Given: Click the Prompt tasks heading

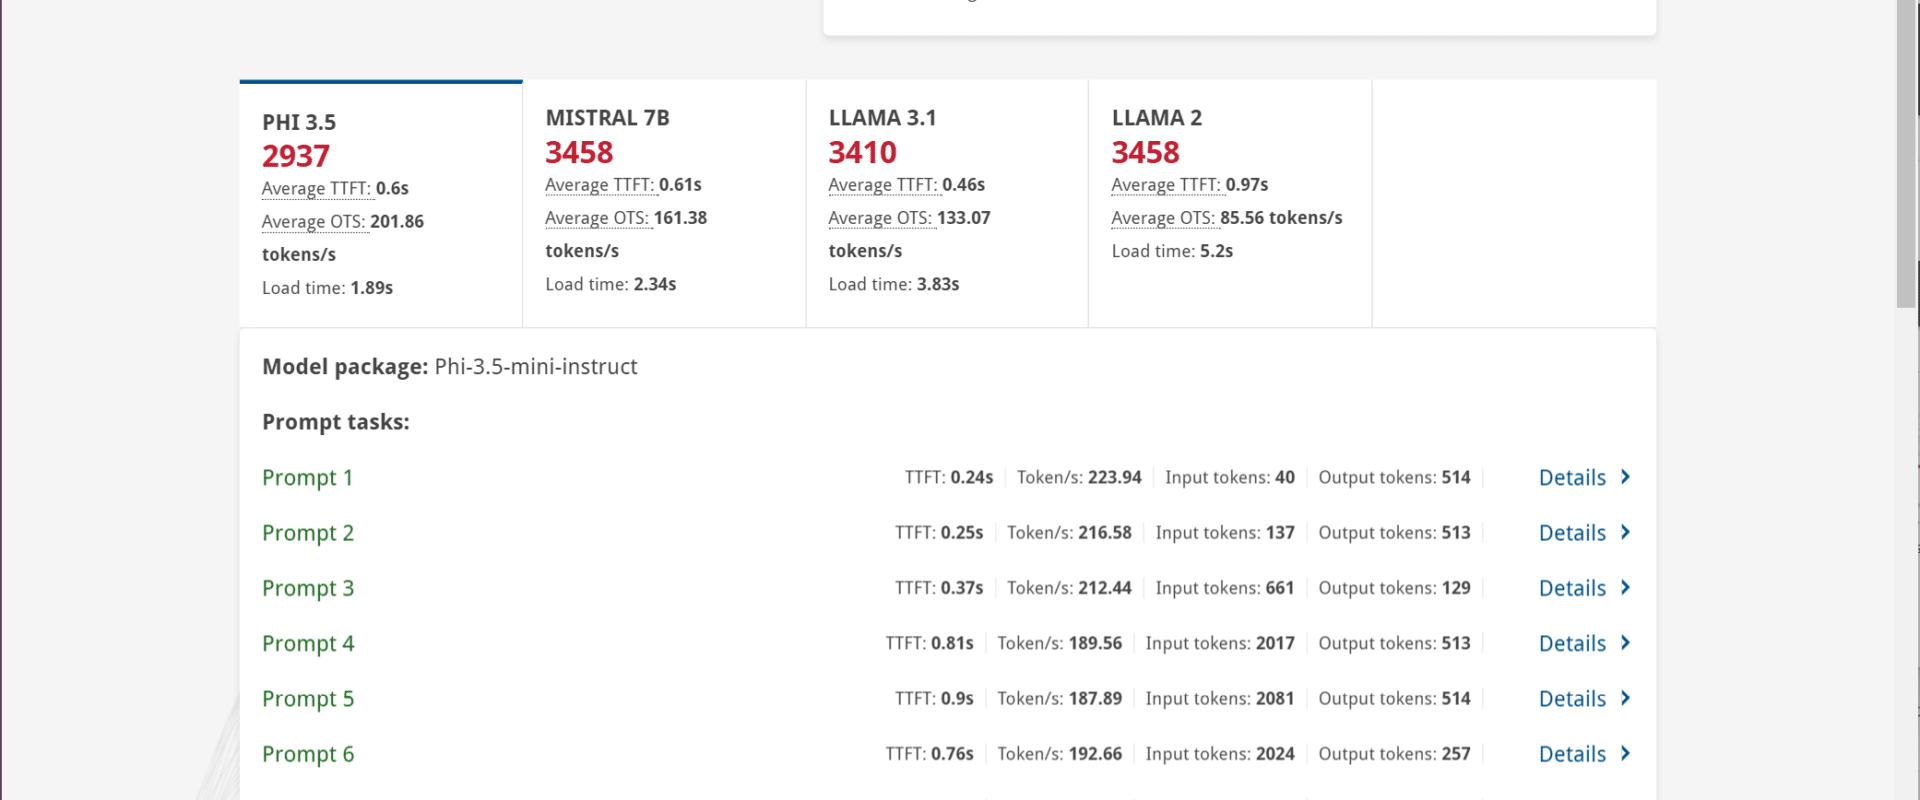Looking at the screenshot, I should pyautogui.click(x=336, y=422).
